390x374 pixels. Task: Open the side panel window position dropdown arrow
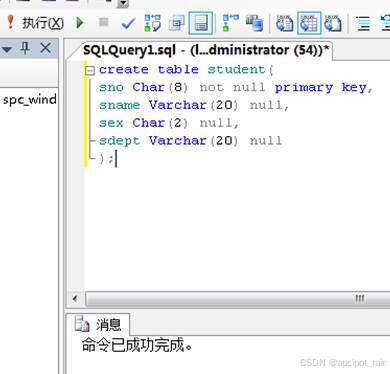click(x=7, y=49)
